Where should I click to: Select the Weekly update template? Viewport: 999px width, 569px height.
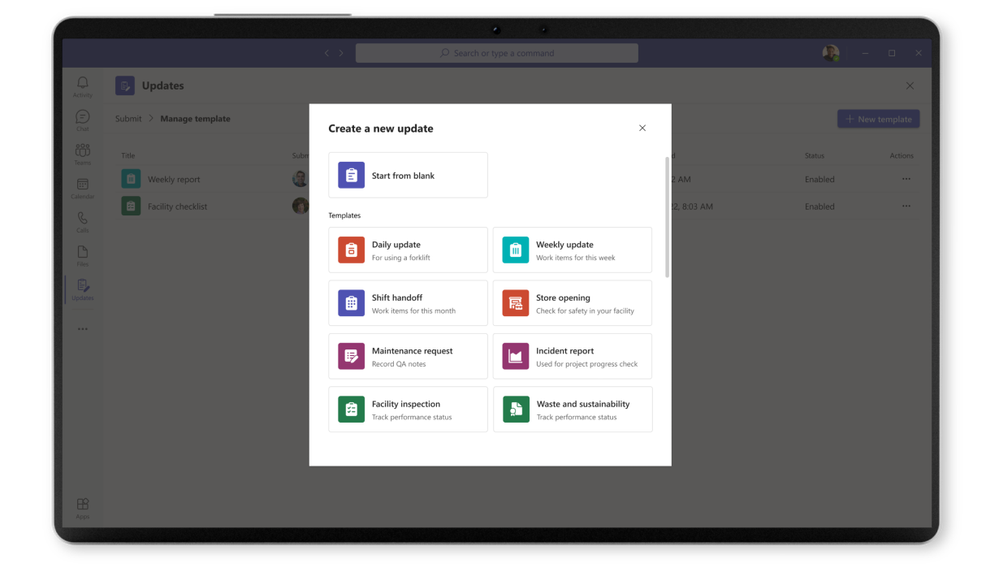point(572,250)
